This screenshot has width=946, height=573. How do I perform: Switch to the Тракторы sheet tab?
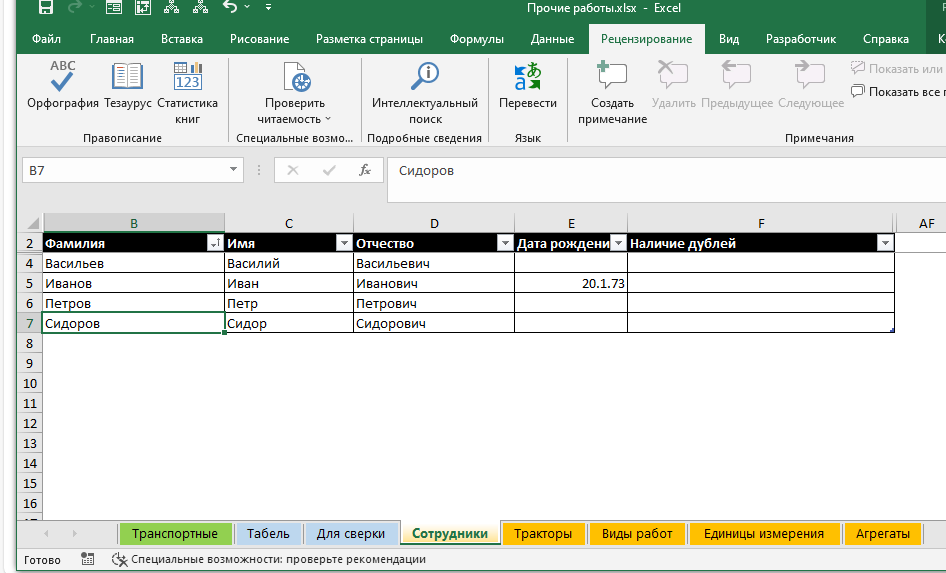coord(543,533)
